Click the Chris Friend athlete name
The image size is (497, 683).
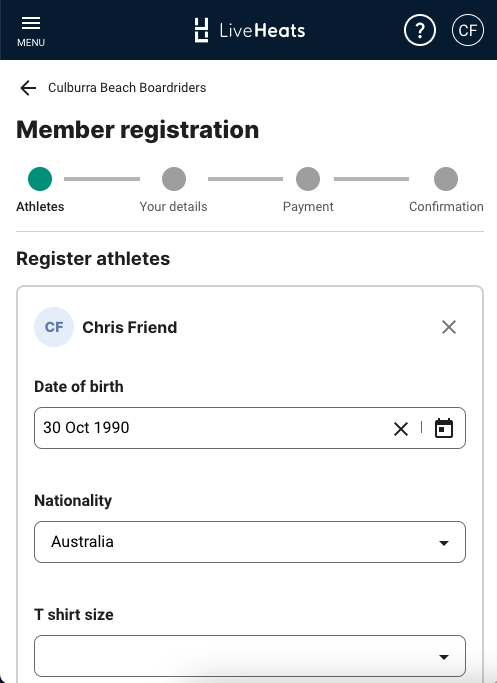[130, 327]
